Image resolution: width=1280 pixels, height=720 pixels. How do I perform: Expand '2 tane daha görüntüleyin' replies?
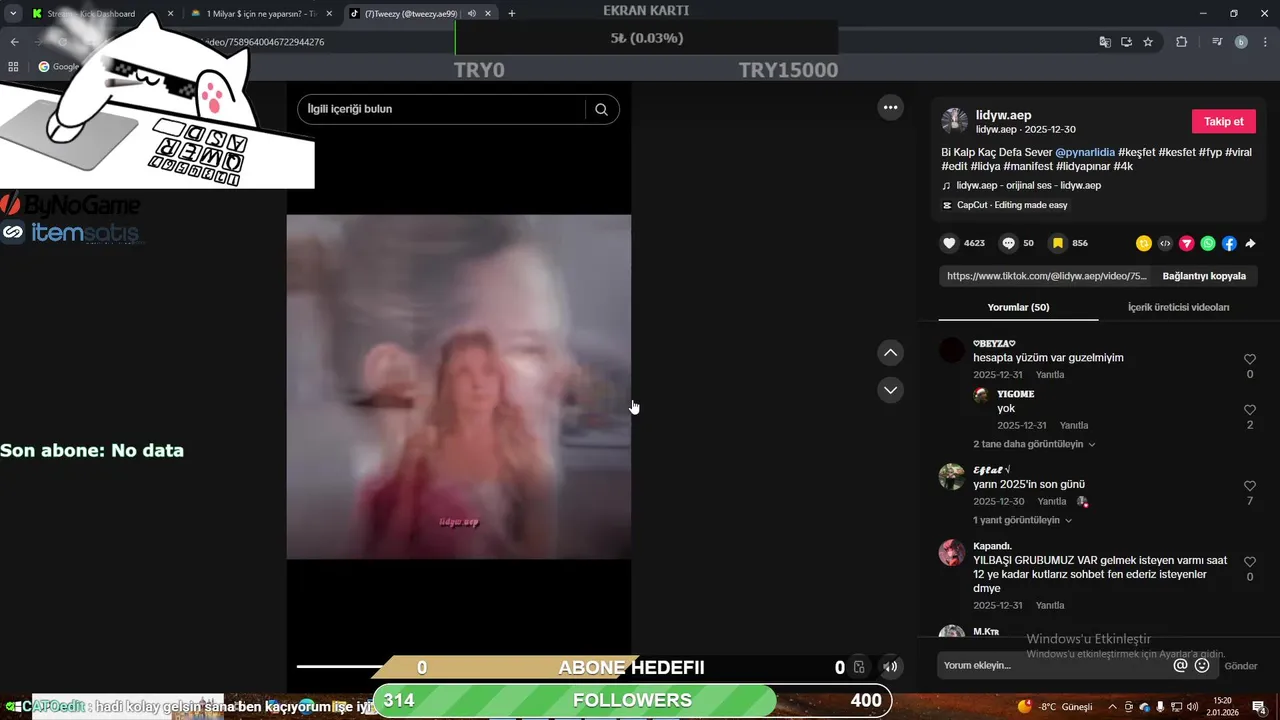[1034, 444]
